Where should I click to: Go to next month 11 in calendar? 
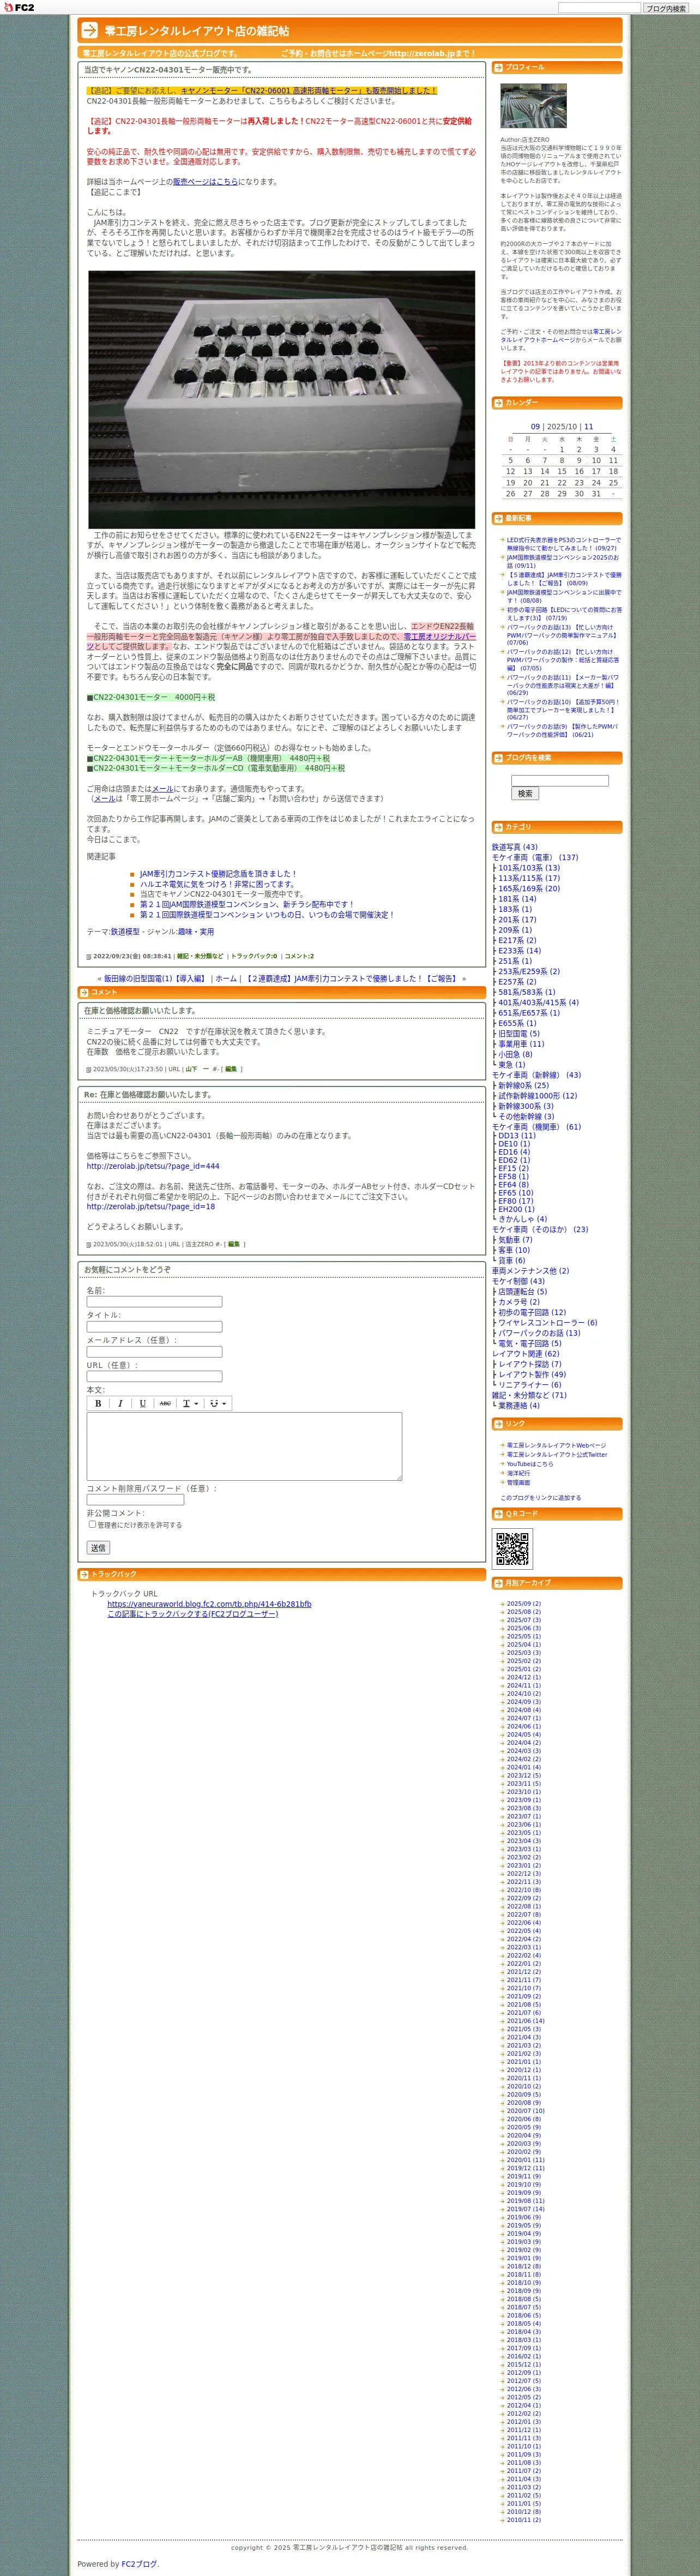[588, 427]
